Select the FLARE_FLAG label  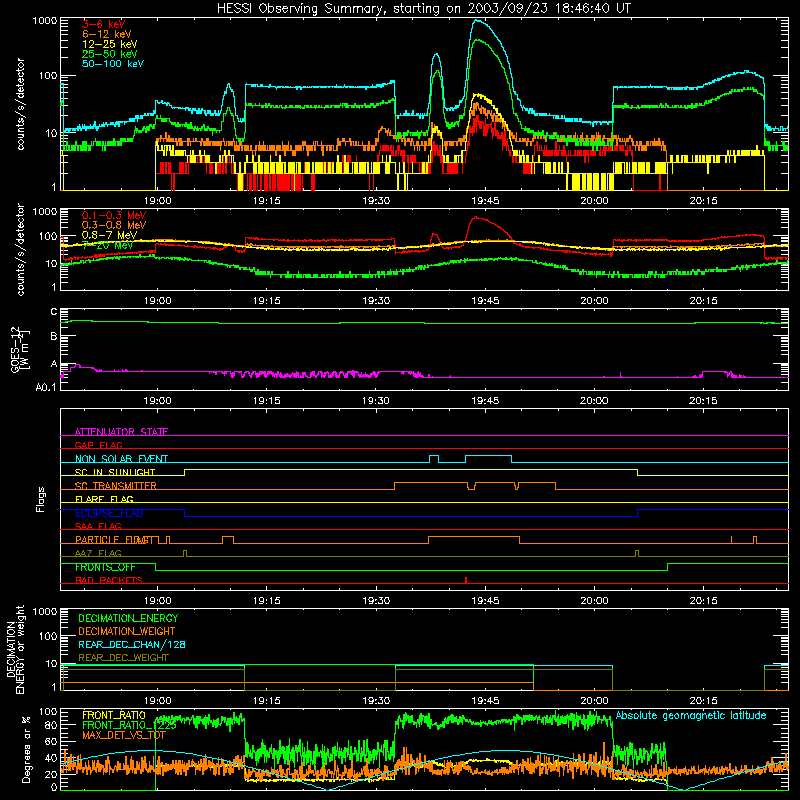click(104, 499)
